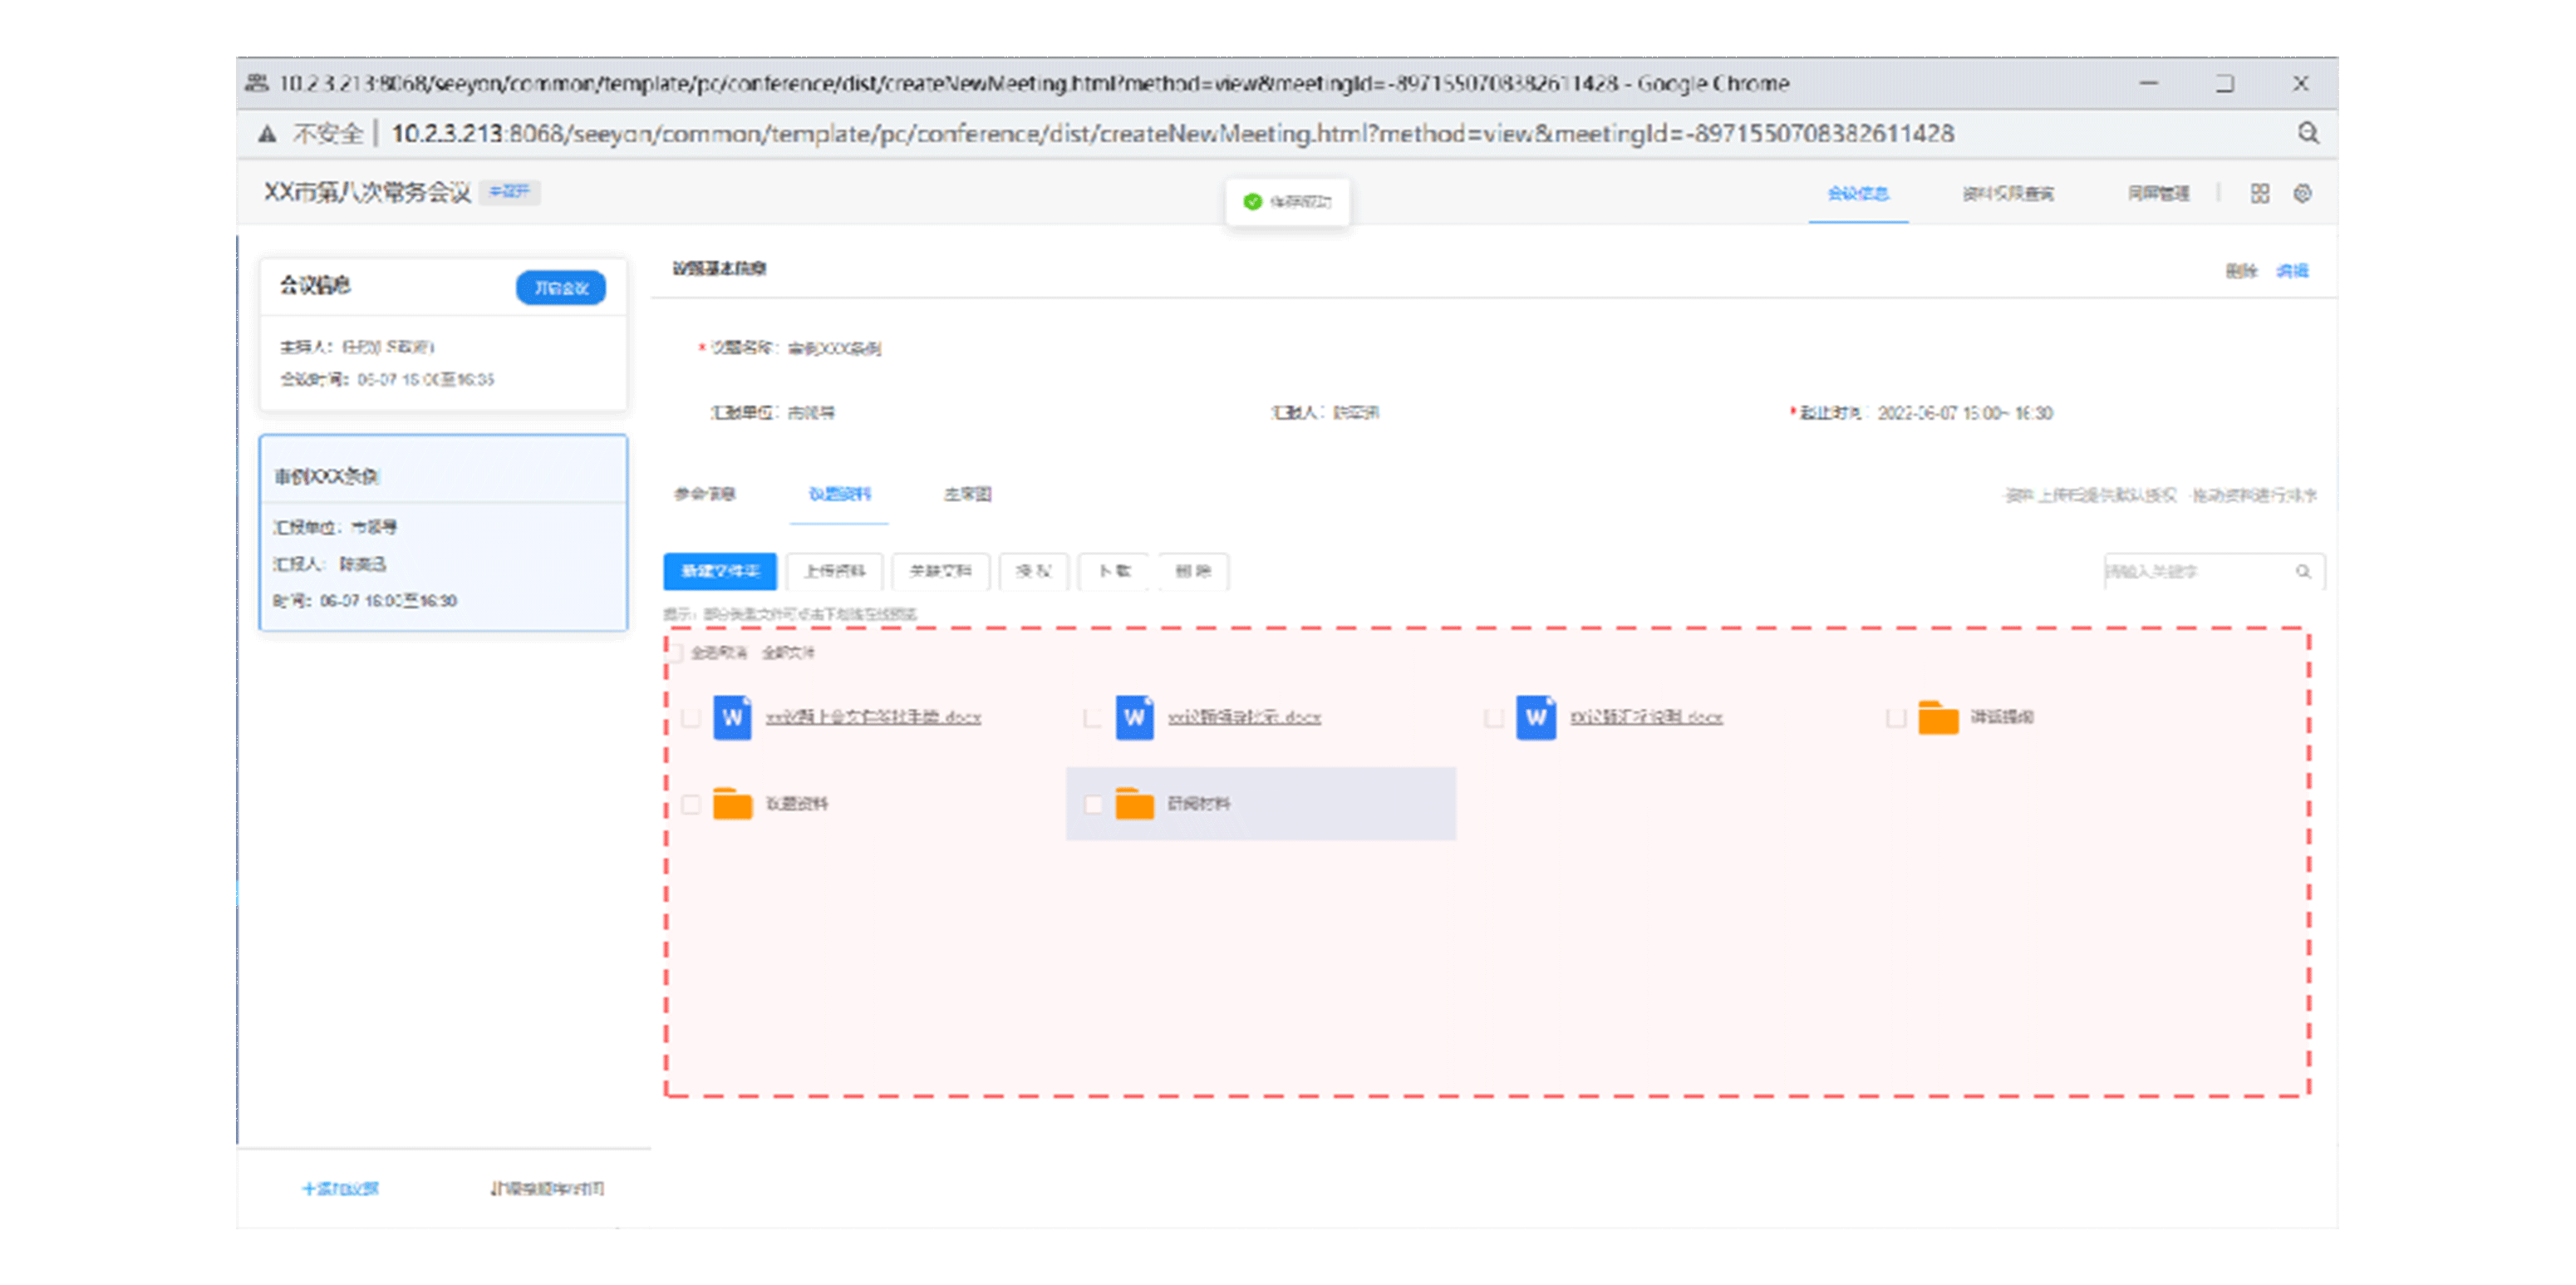Click the grid view icon in header
The width and height of the screenshot is (2576, 1285).
(2259, 193)
